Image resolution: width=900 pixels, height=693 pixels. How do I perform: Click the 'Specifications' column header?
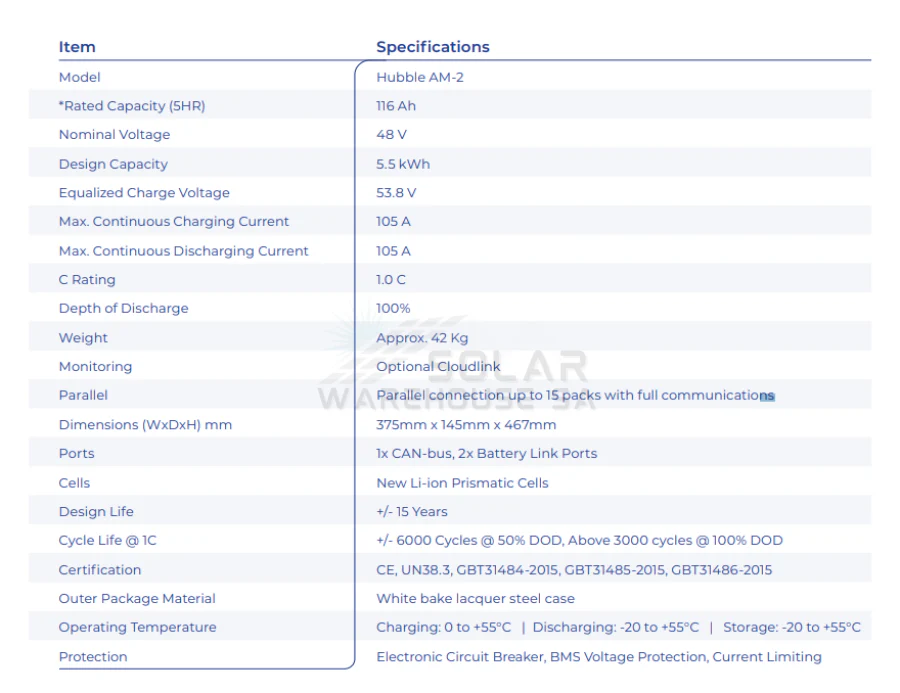pyautogui.click(x=433, y=47)
